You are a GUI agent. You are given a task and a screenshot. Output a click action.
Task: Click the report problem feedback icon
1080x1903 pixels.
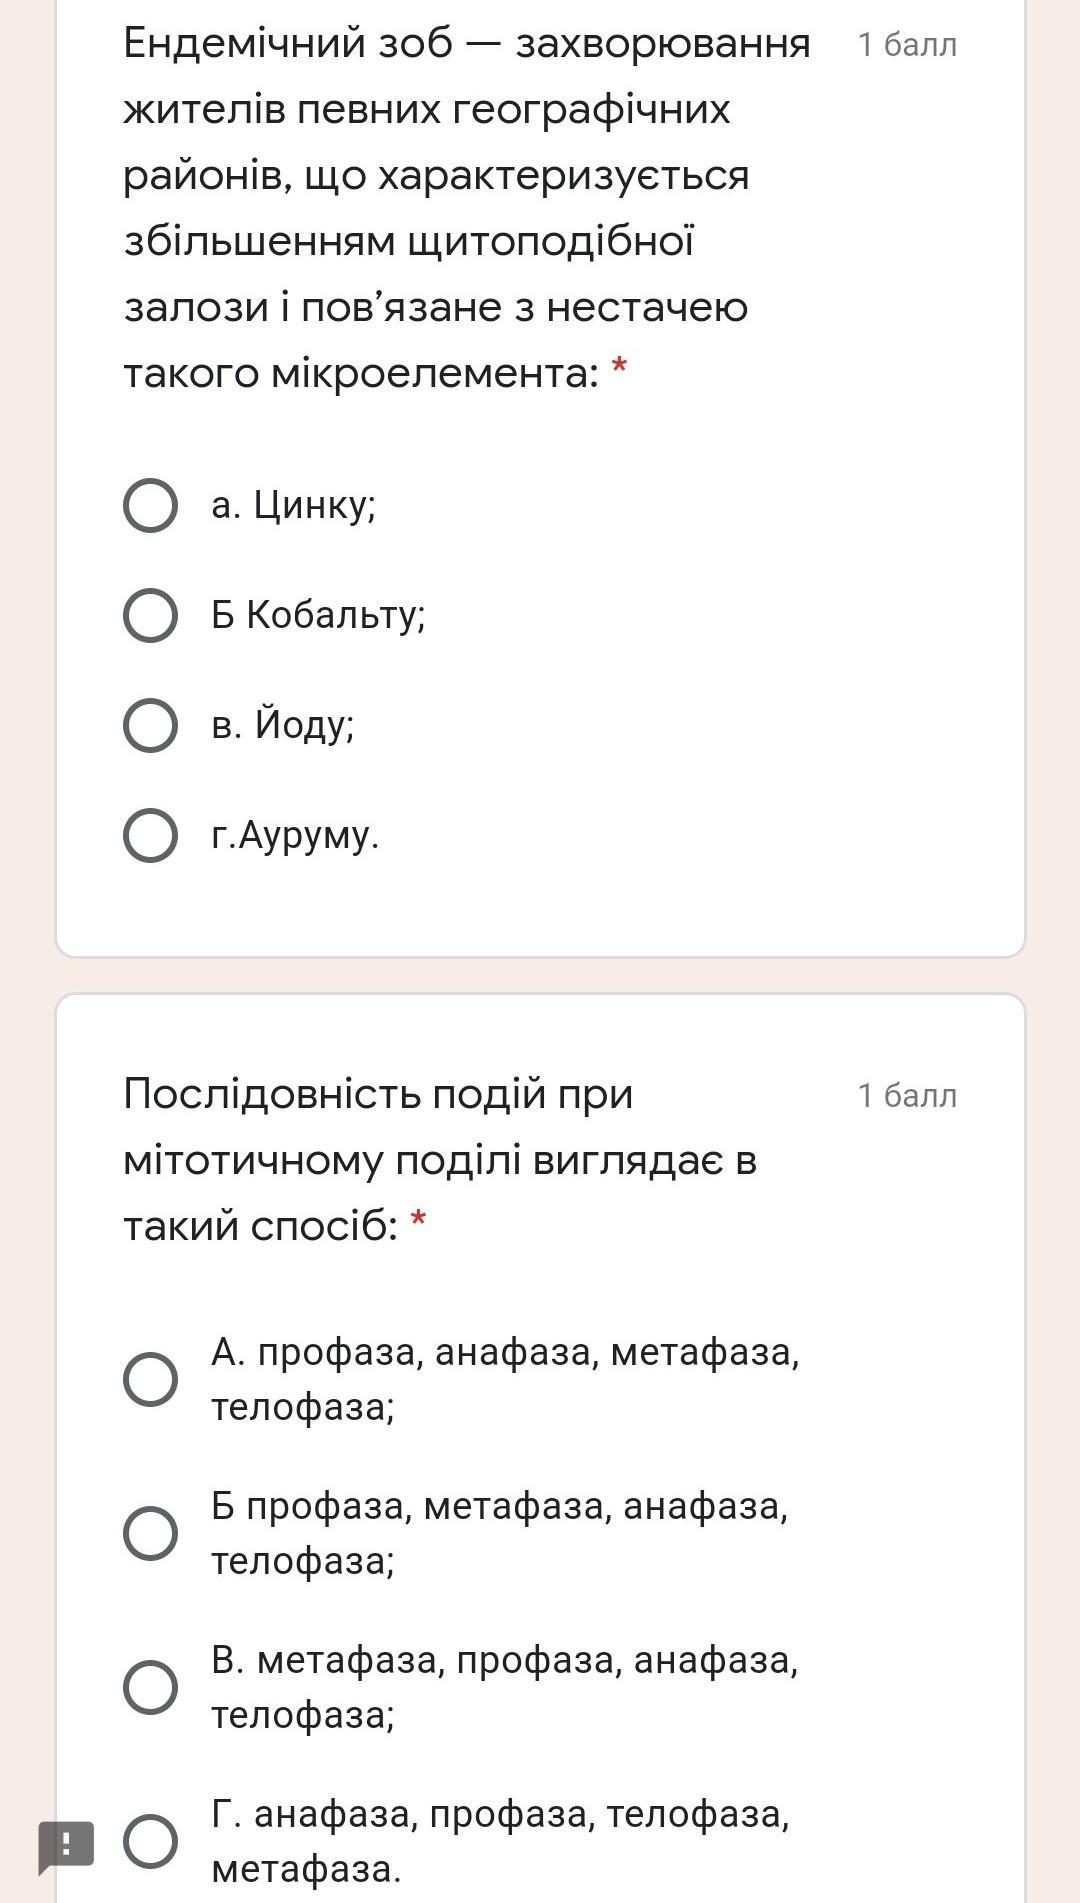[66, 1845]
